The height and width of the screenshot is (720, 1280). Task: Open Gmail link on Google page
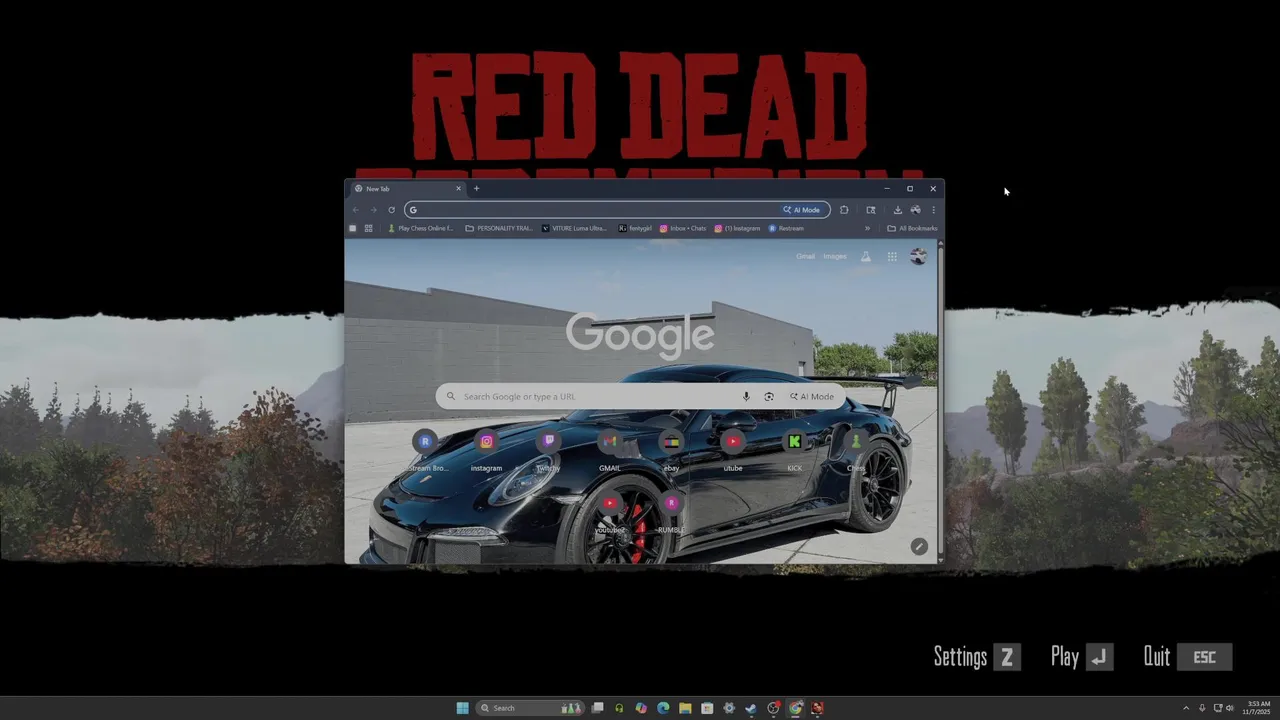coord(805,257)
